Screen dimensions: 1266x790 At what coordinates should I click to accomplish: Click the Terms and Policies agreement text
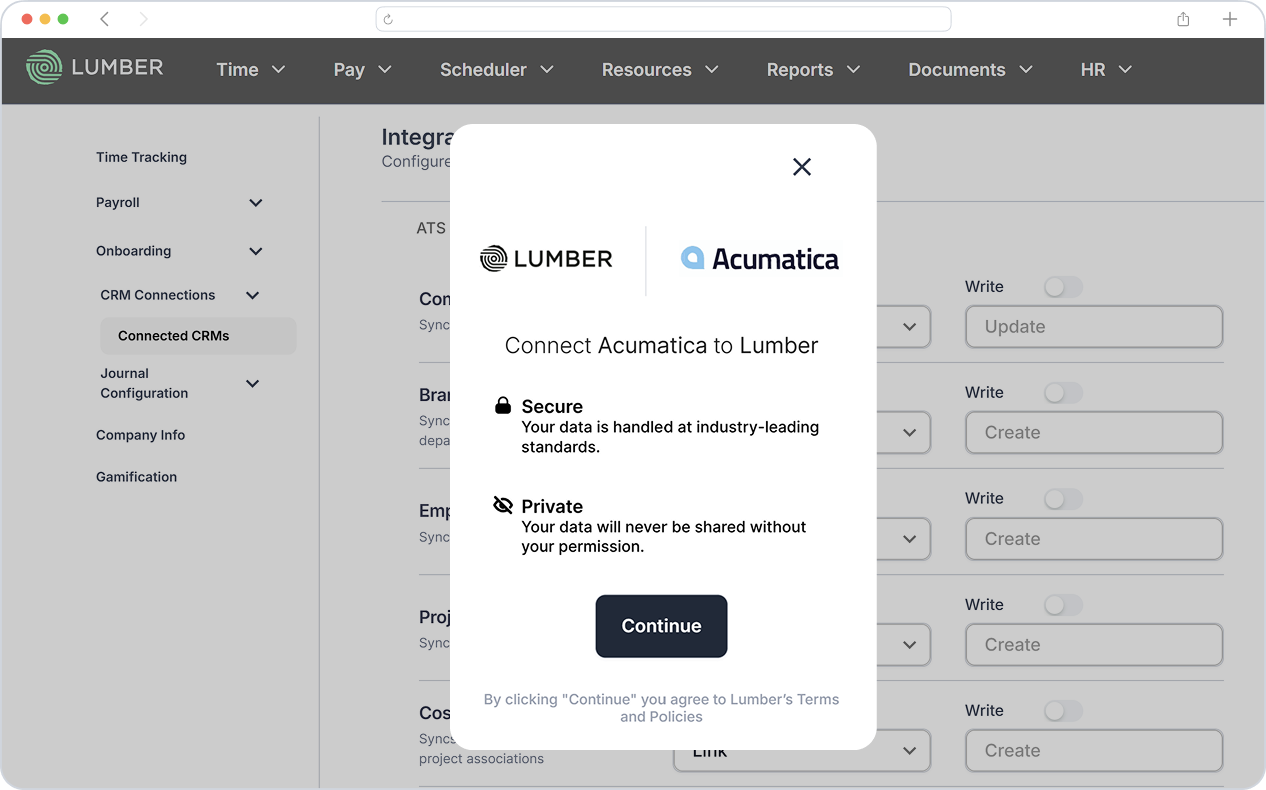click(661, 708)
